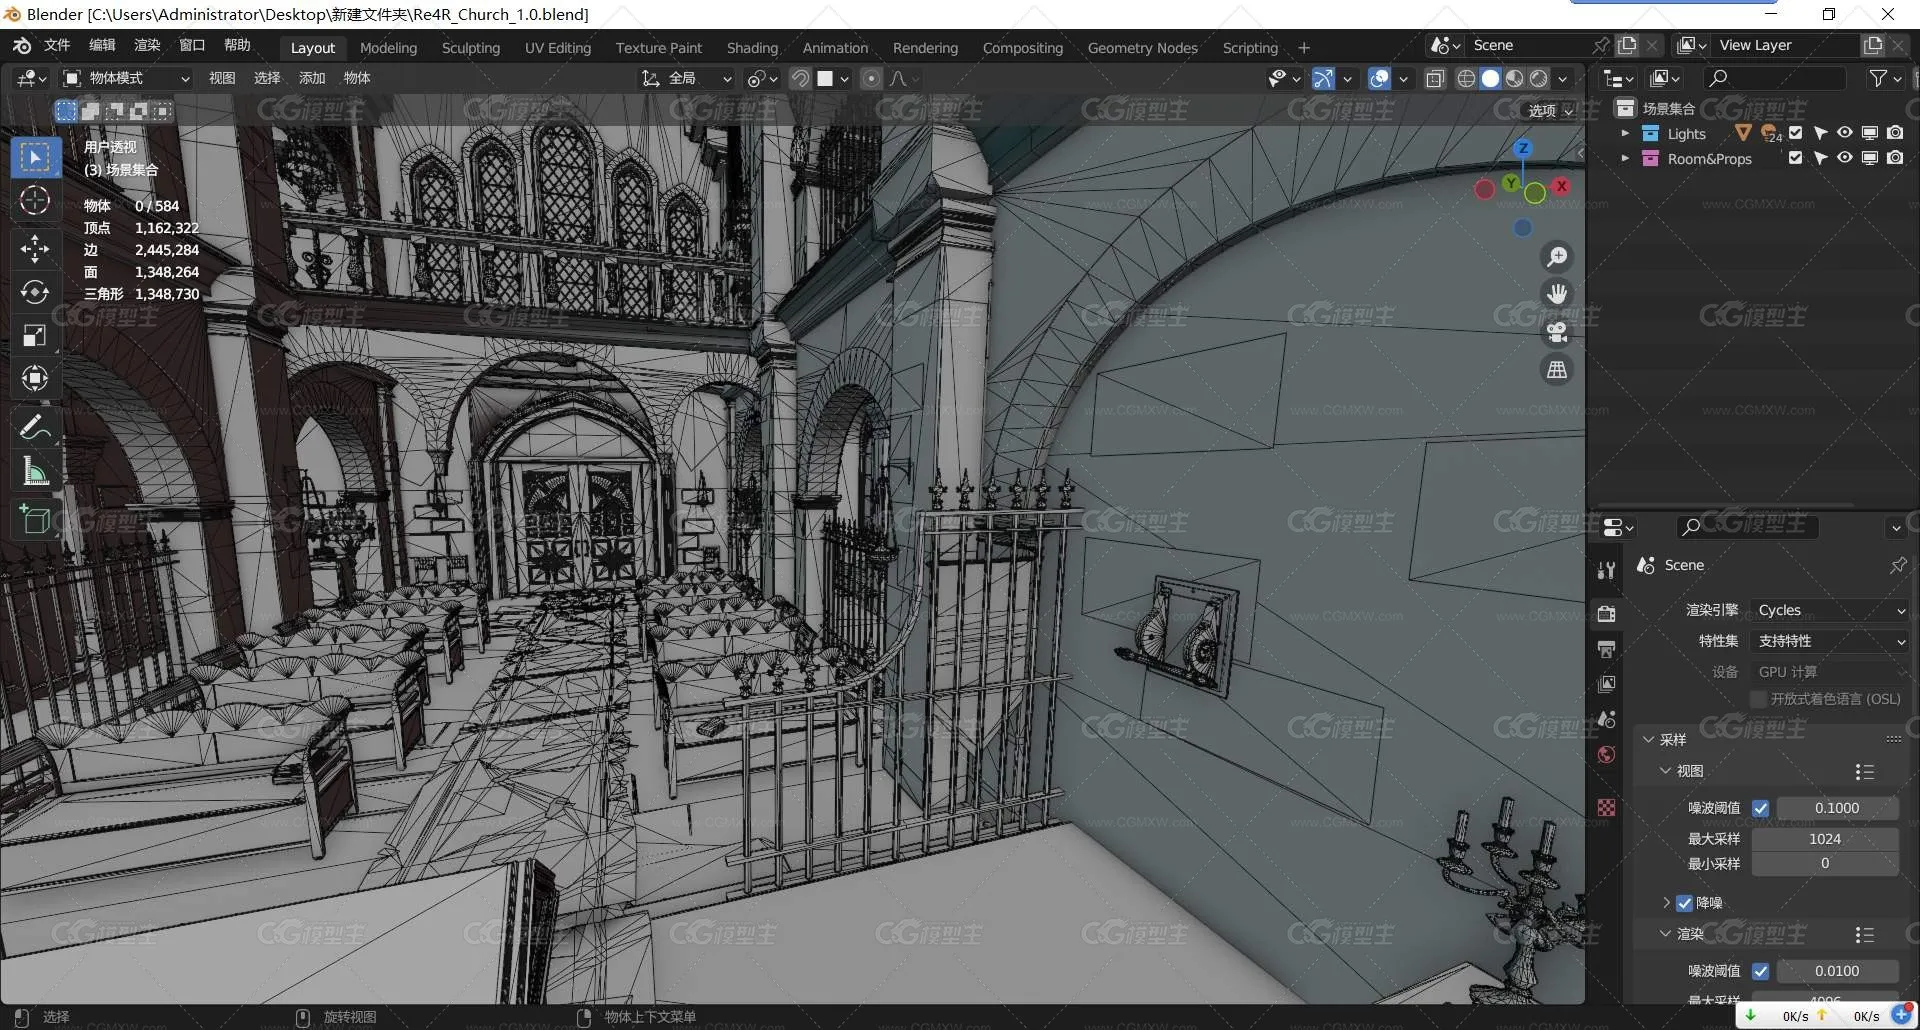
Task: Expand the Lights collection tree
Action: click(x=1625, y=133)
